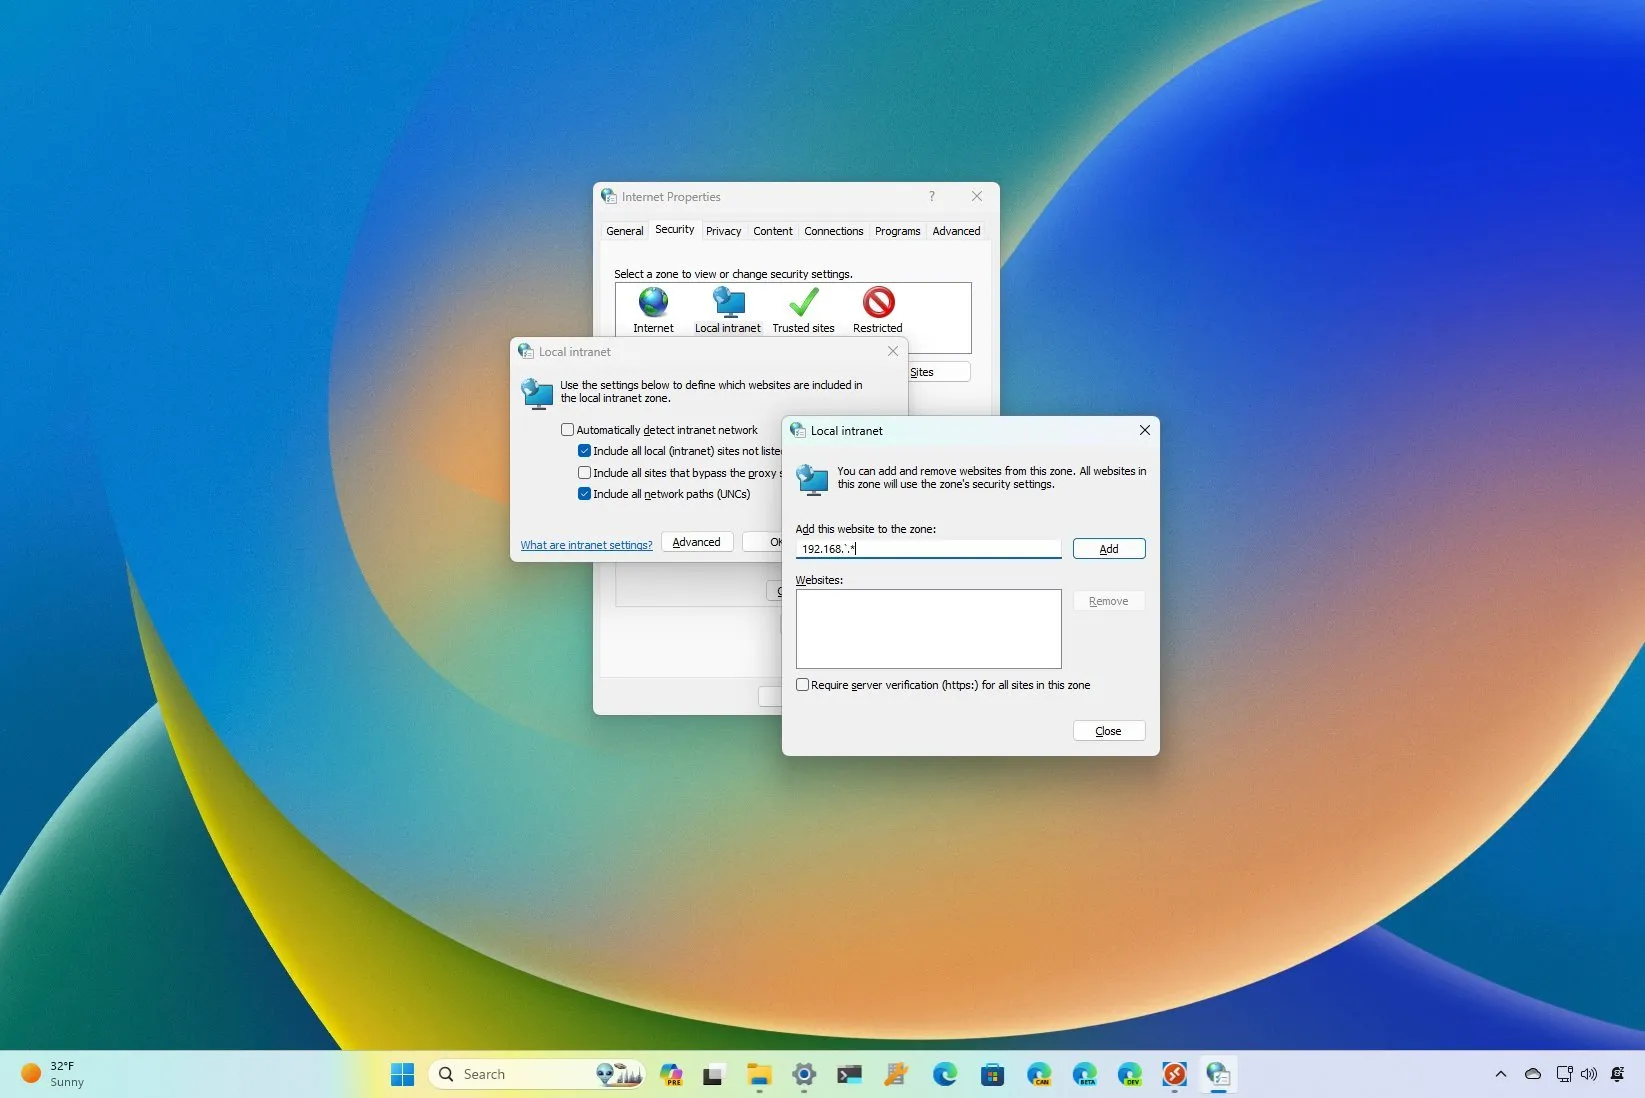The width and height of the screenshot is (1645, 1098).
Task: Open Windows Terminal from the taskbar
Action: pyautogui.click(x=849, y=1074)
